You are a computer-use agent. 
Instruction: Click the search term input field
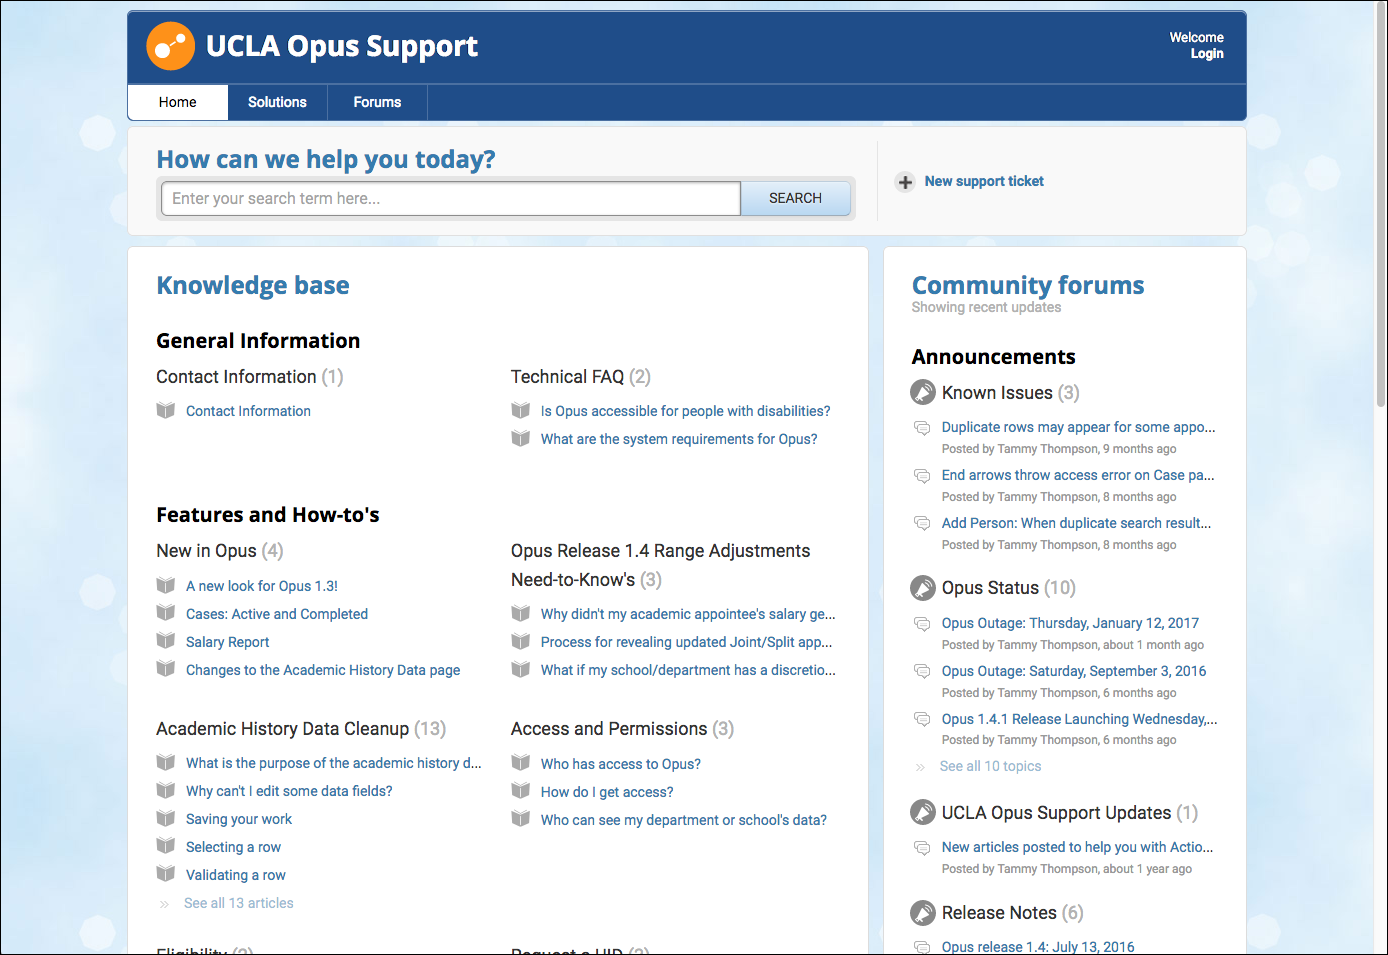(x=451, y=198)
